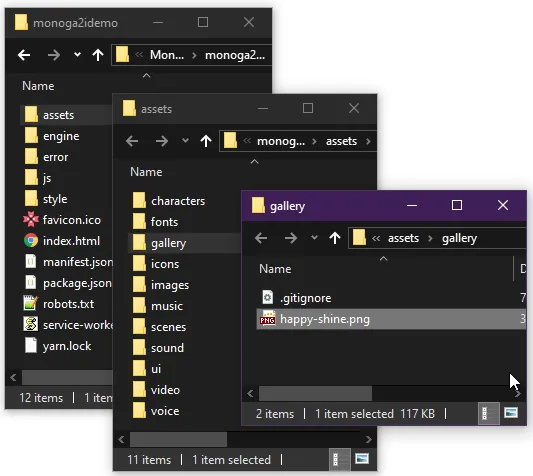
Task: Click Back arrow in assets window
Action: click(132, 141)
